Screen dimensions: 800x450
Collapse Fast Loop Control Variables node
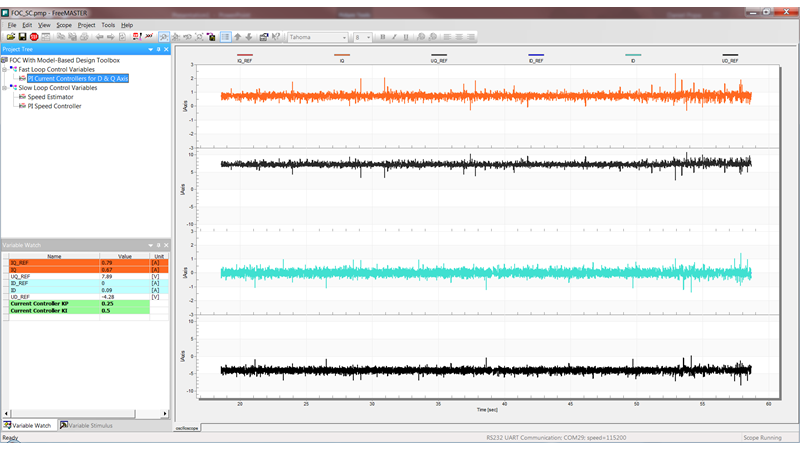coord(5,69)
